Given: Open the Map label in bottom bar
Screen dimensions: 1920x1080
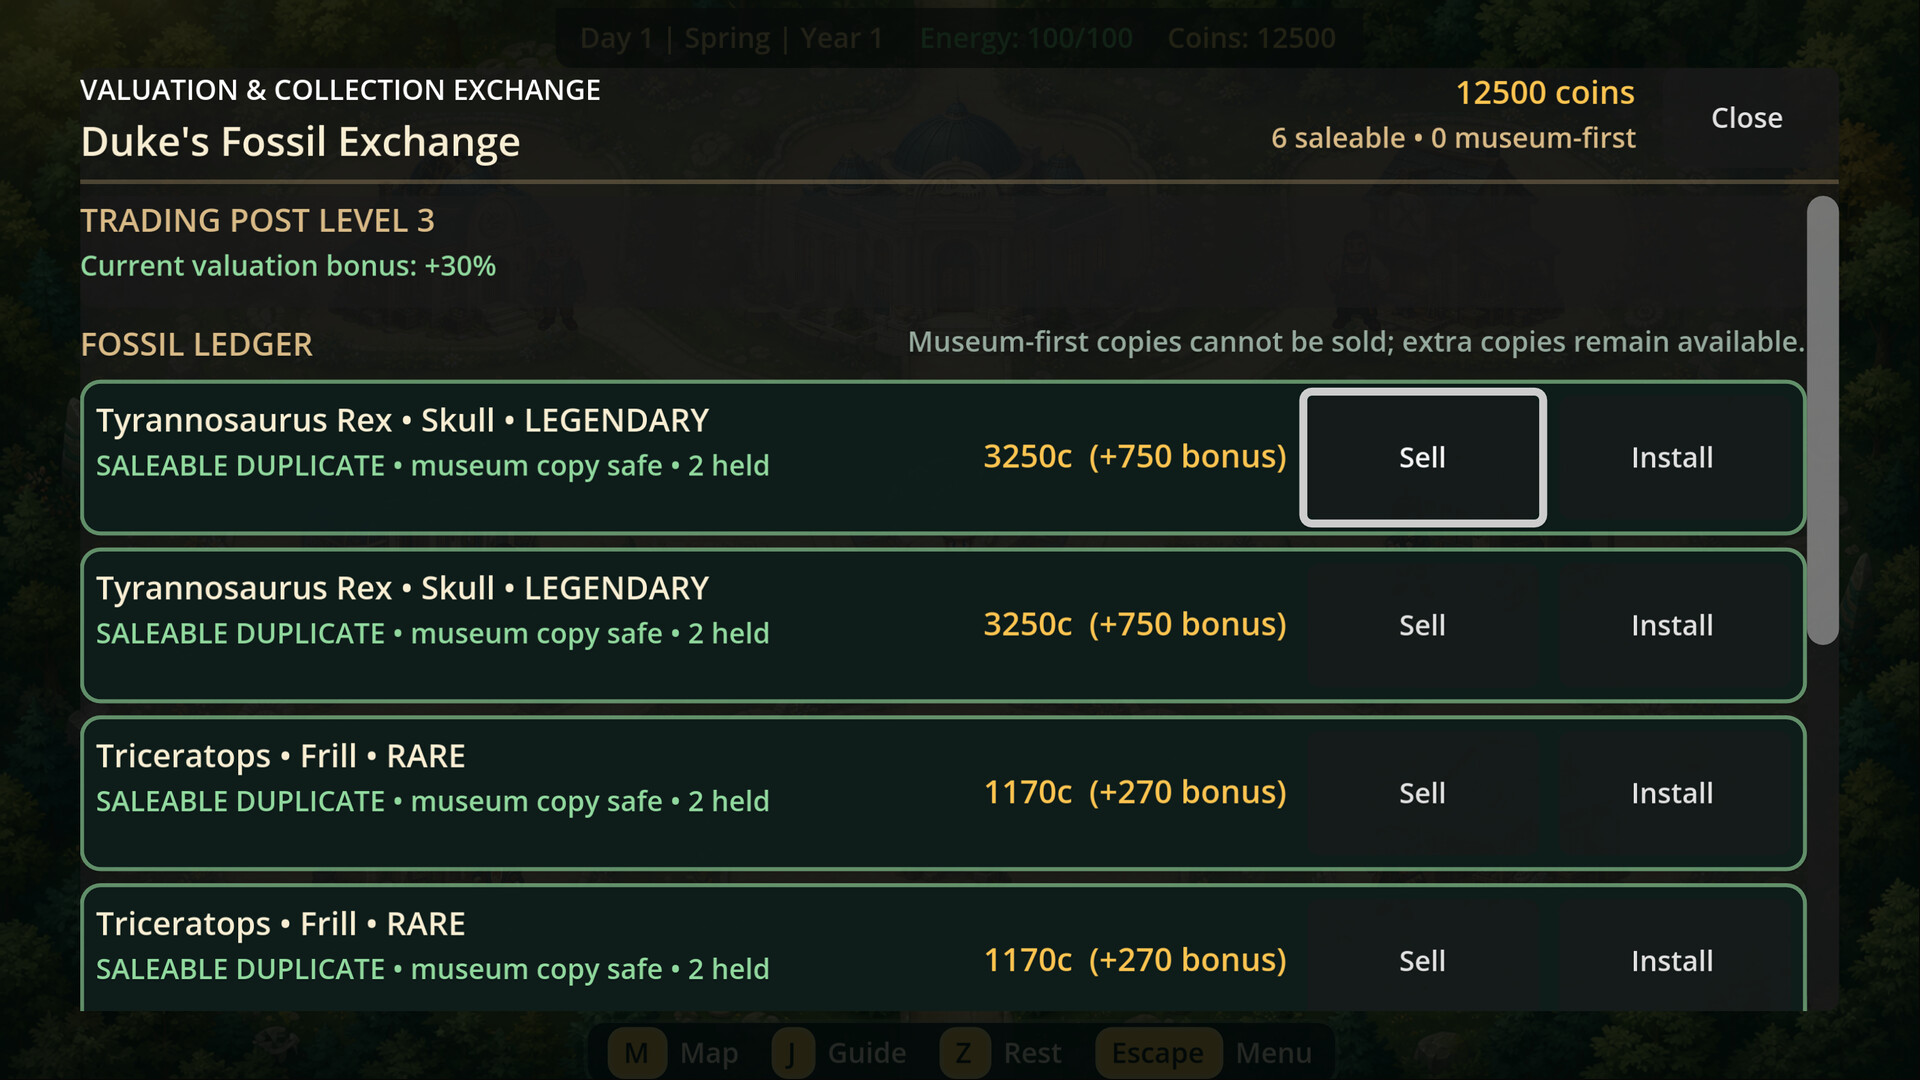Looking at the screenshot, I should point(709,1053).
